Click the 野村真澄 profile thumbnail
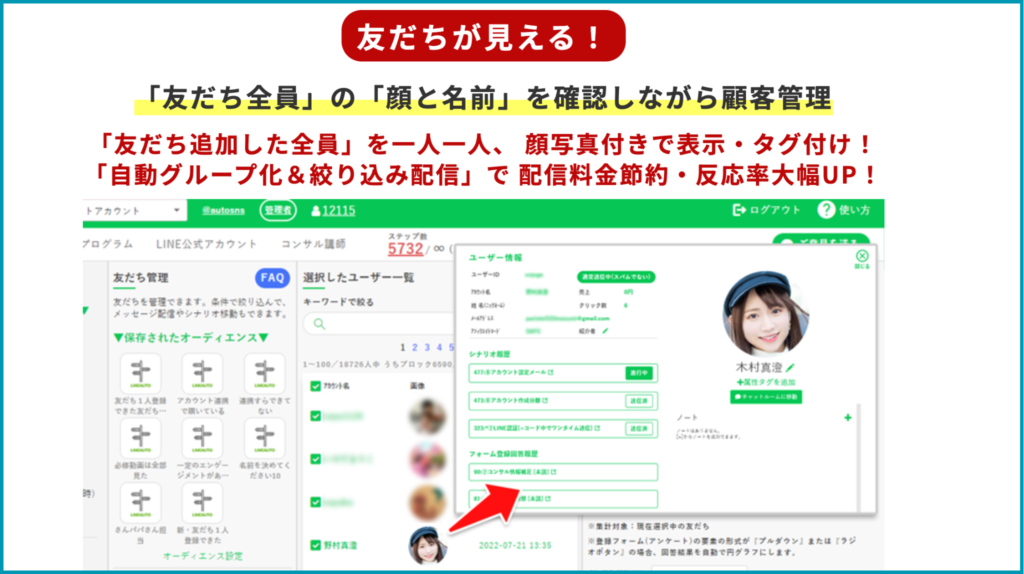 coord(428,545)
